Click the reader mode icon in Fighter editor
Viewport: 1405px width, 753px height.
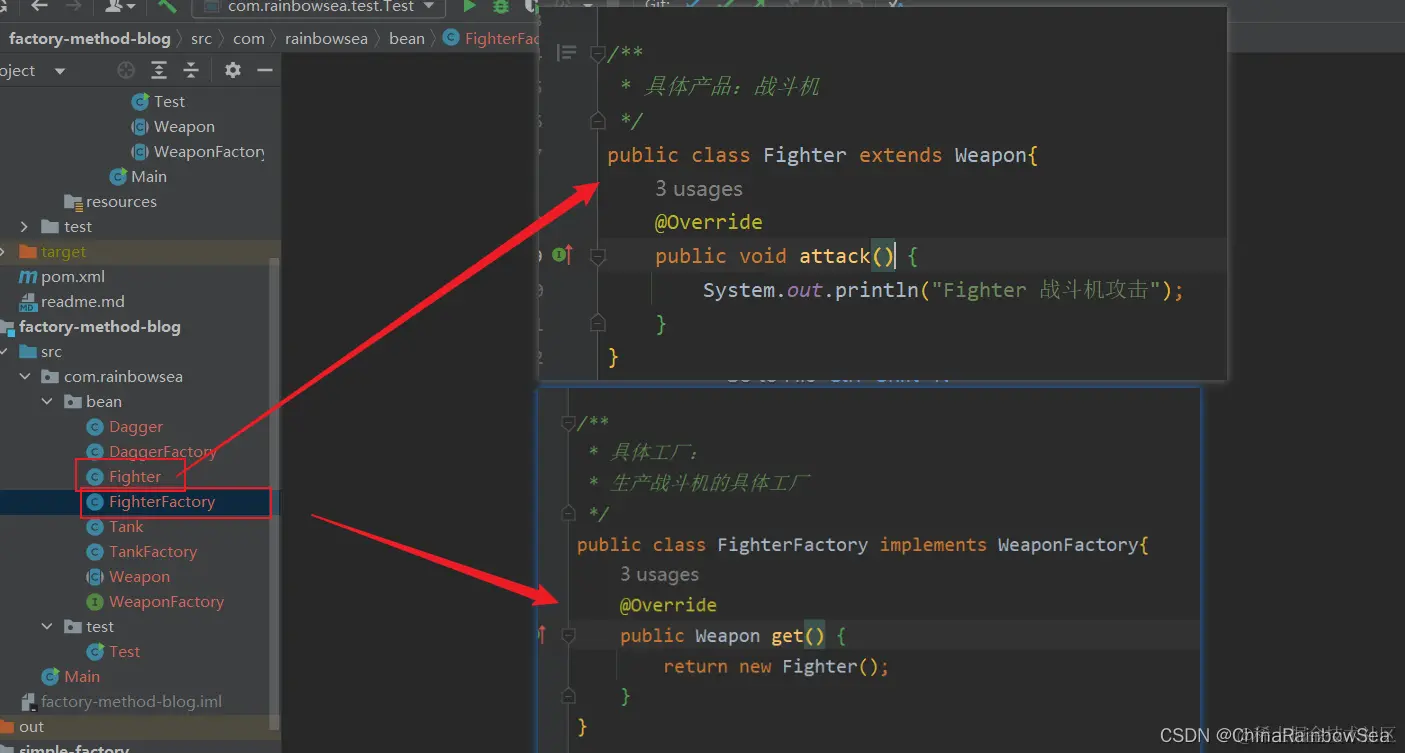pyautogui.click(x=567, y=52)
